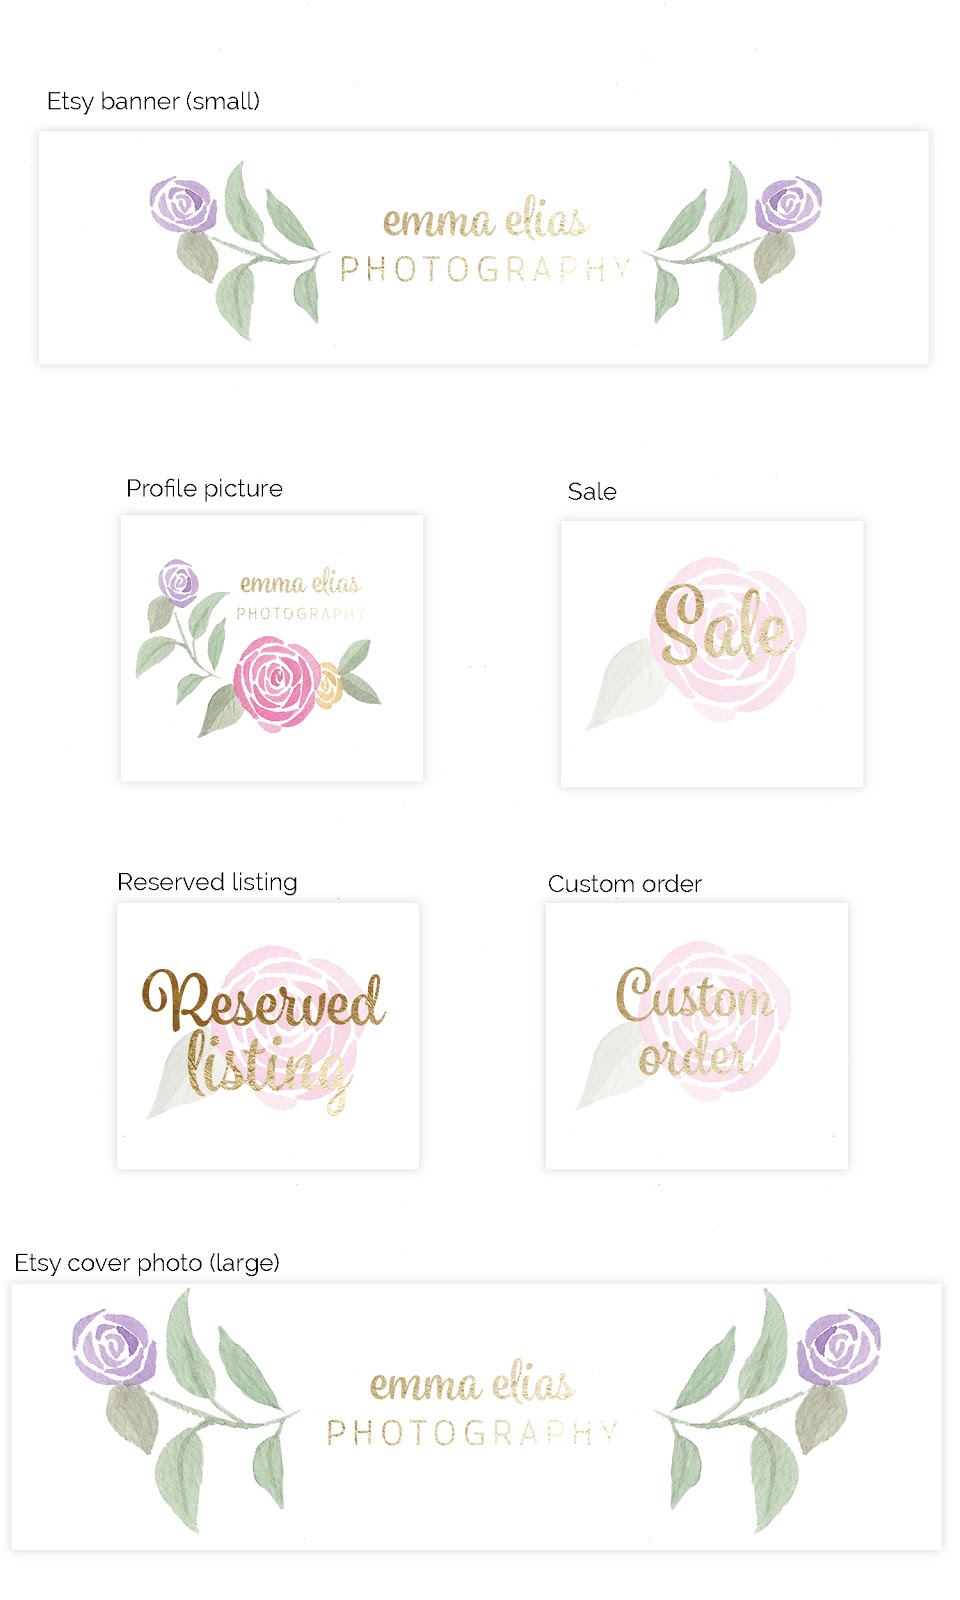
Task: Click the 'Custom order' label
Action: click(x=625, y=884)
